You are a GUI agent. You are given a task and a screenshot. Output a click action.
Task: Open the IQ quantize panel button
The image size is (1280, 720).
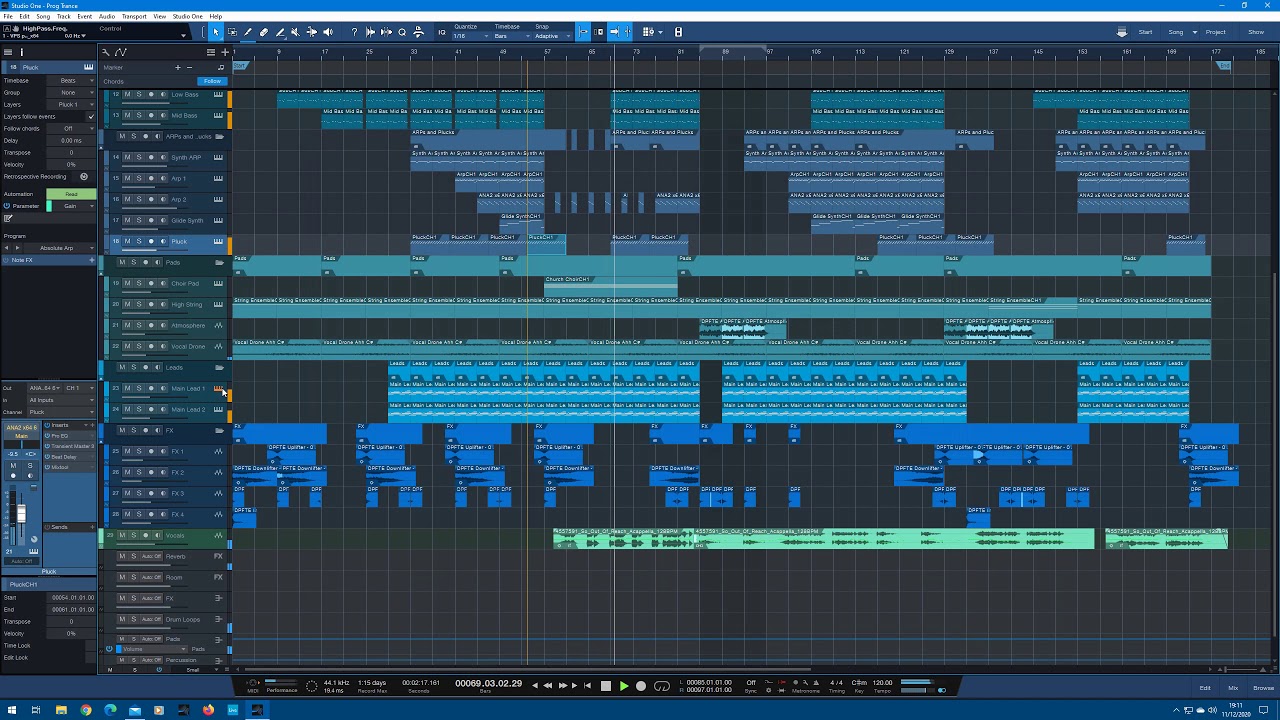[442, 32]
